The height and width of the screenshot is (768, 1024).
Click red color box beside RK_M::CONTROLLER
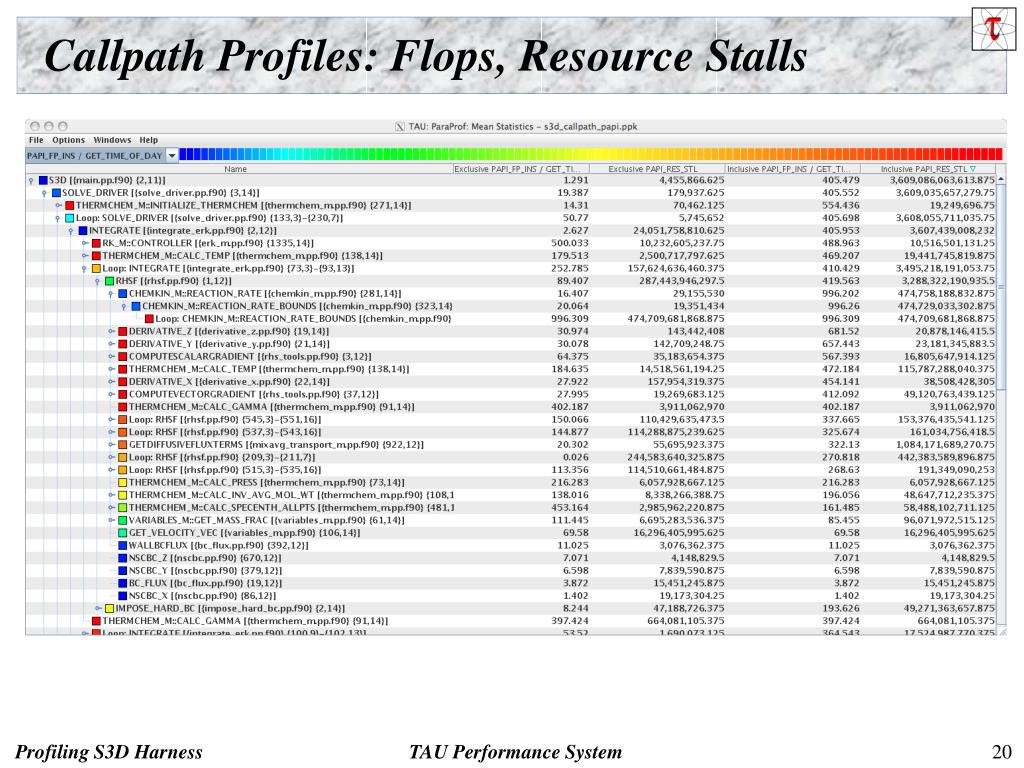[x=96, y=244]
